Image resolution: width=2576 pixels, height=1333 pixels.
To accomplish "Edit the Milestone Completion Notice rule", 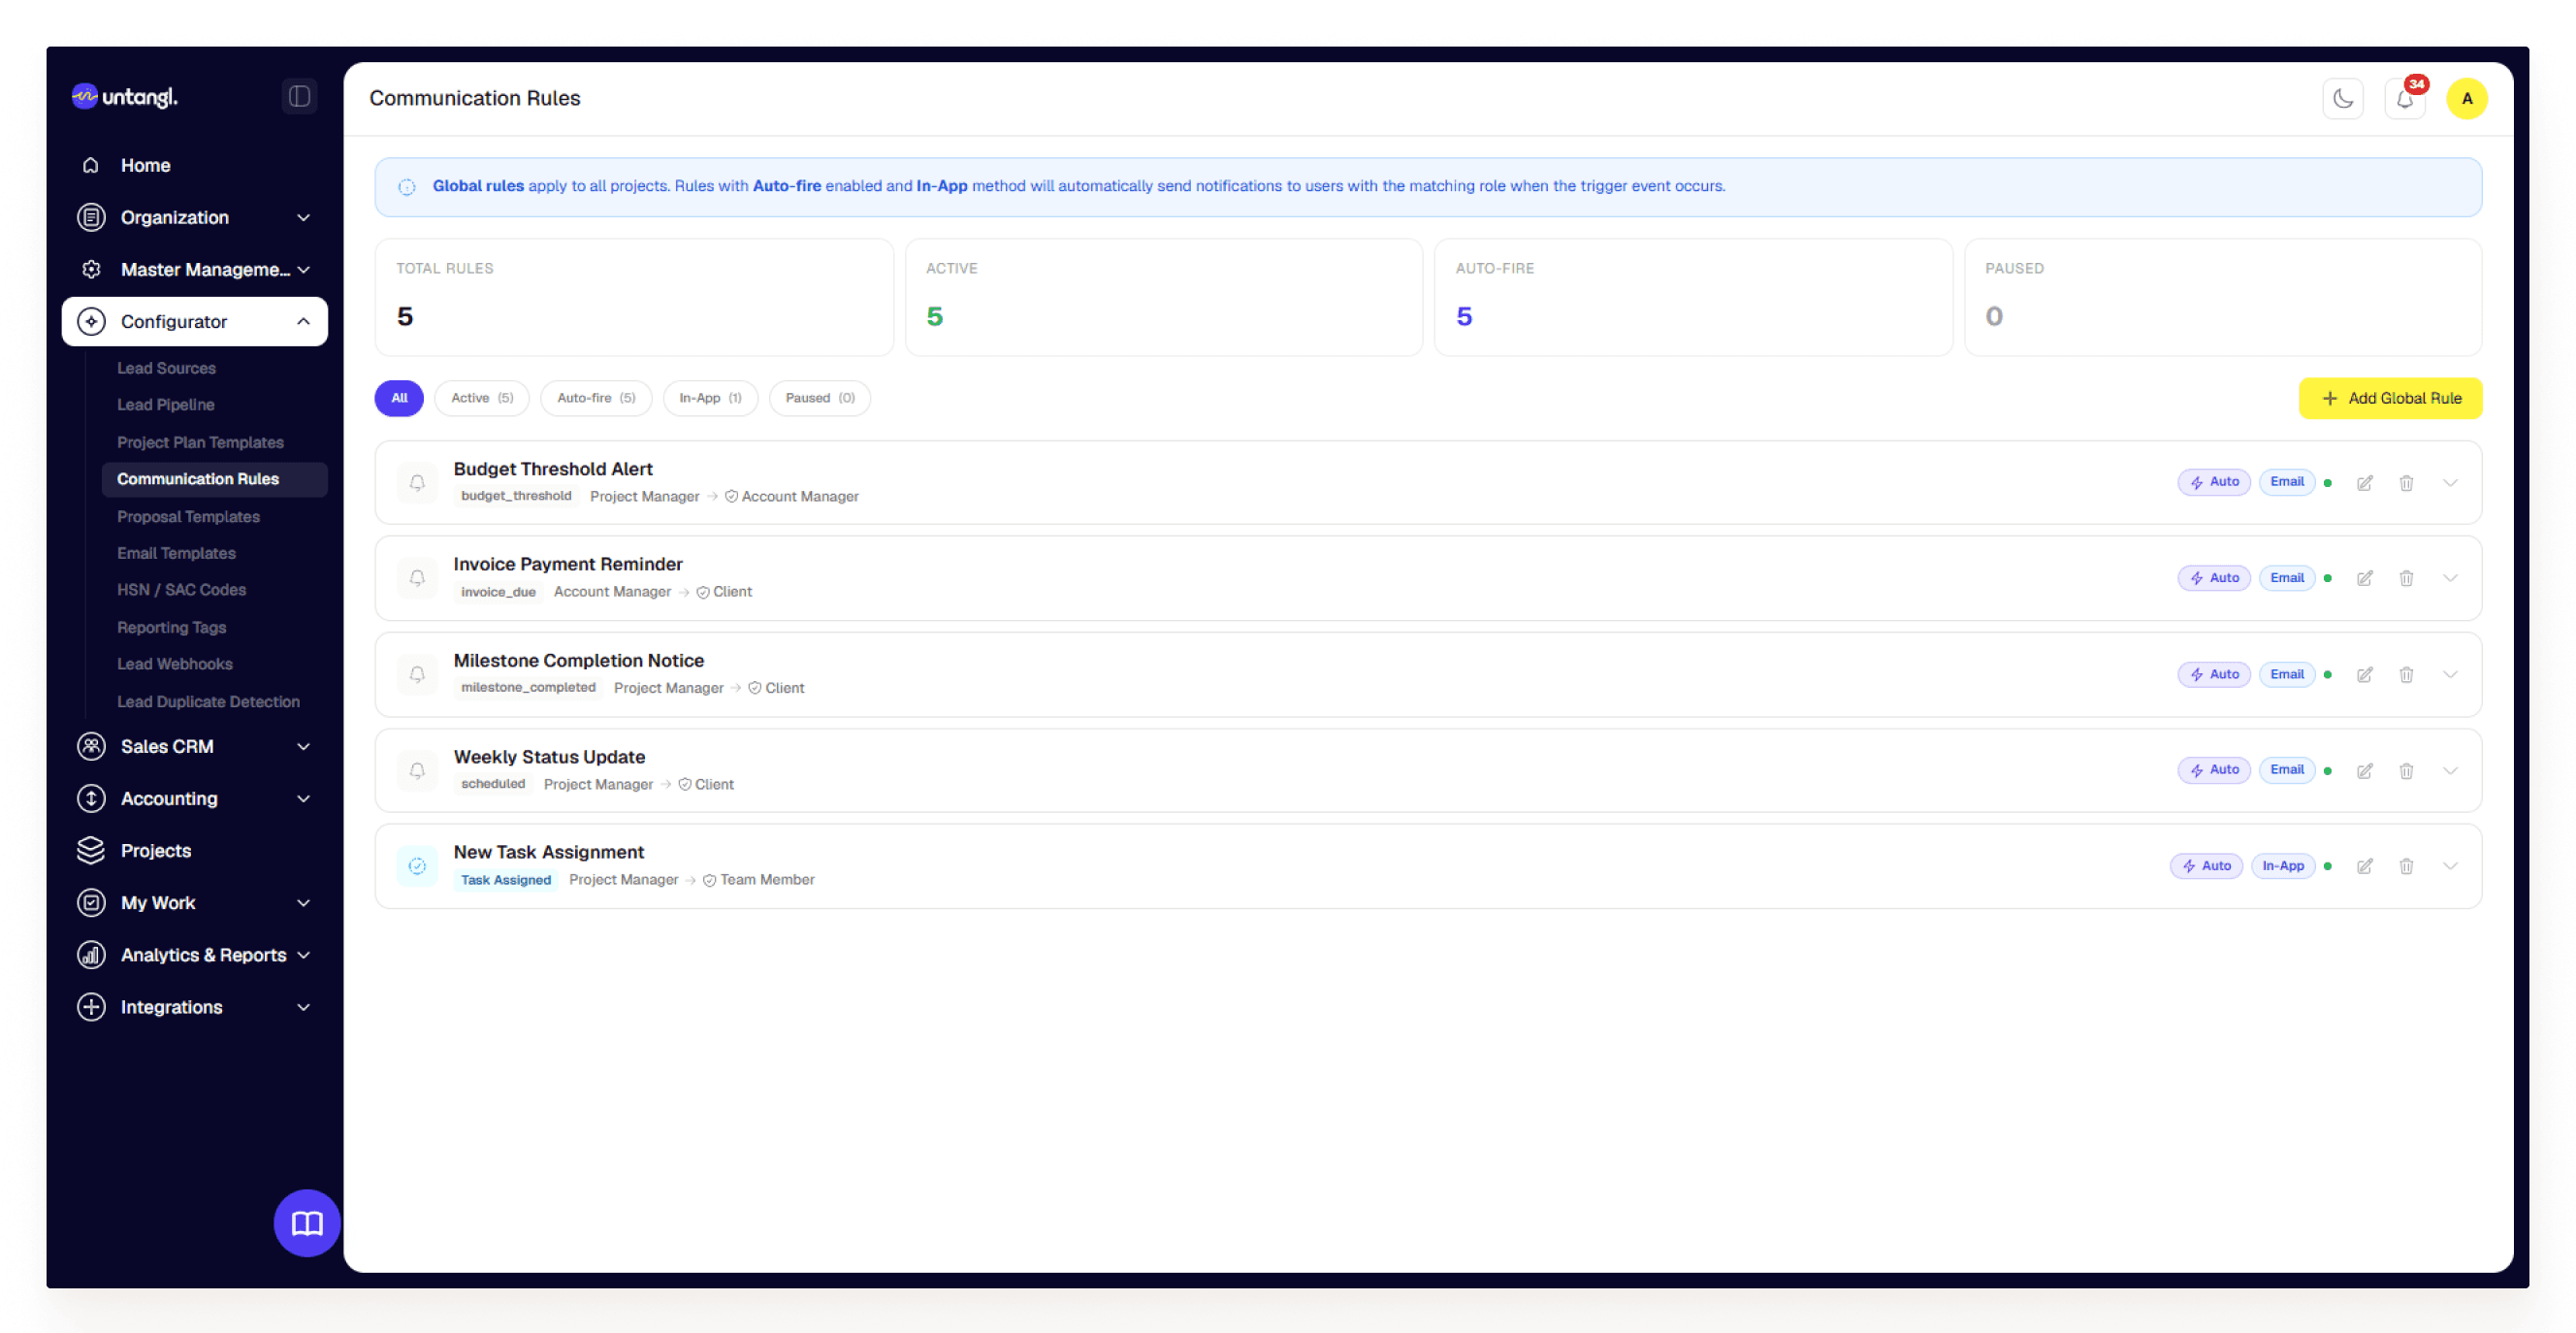I will 2364,675.
